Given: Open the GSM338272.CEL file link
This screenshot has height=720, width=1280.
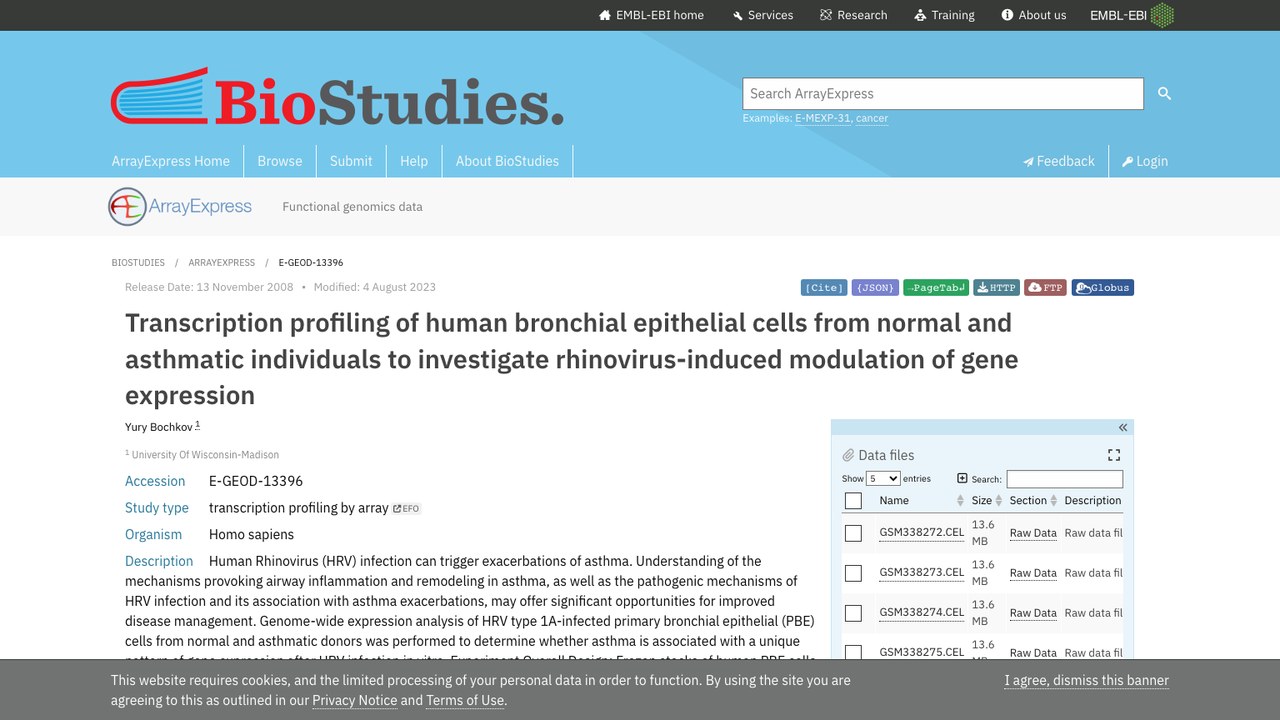Looking at the screenshot, I should [922, 532].
